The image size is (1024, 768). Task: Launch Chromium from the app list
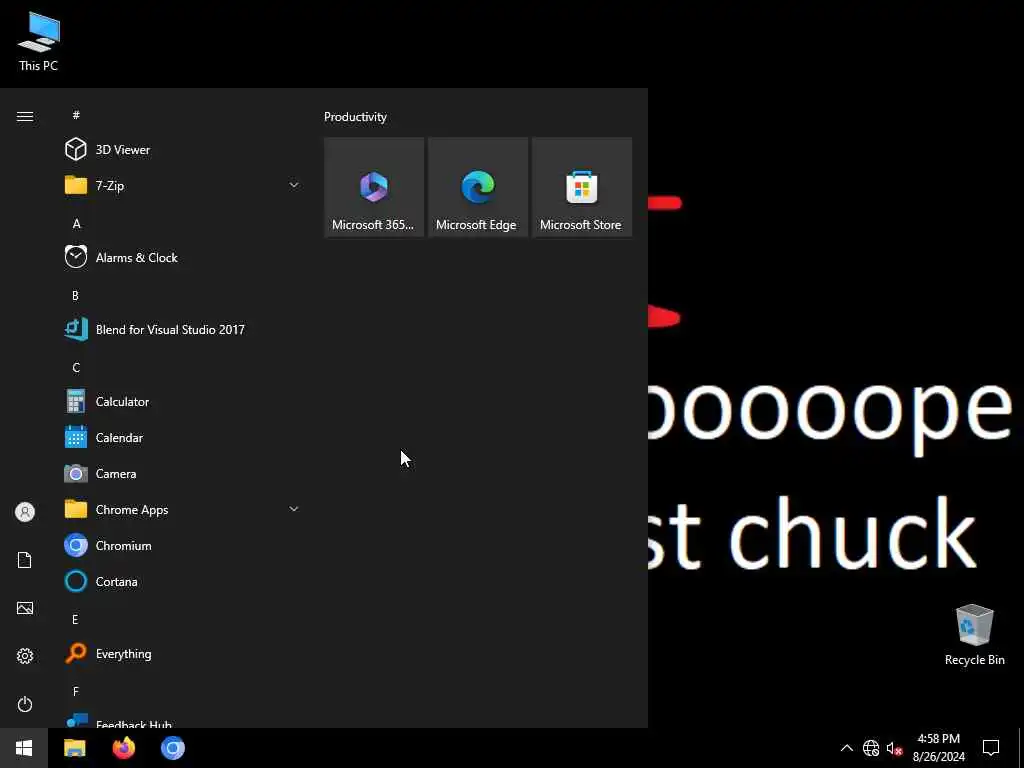click(182, 545)
